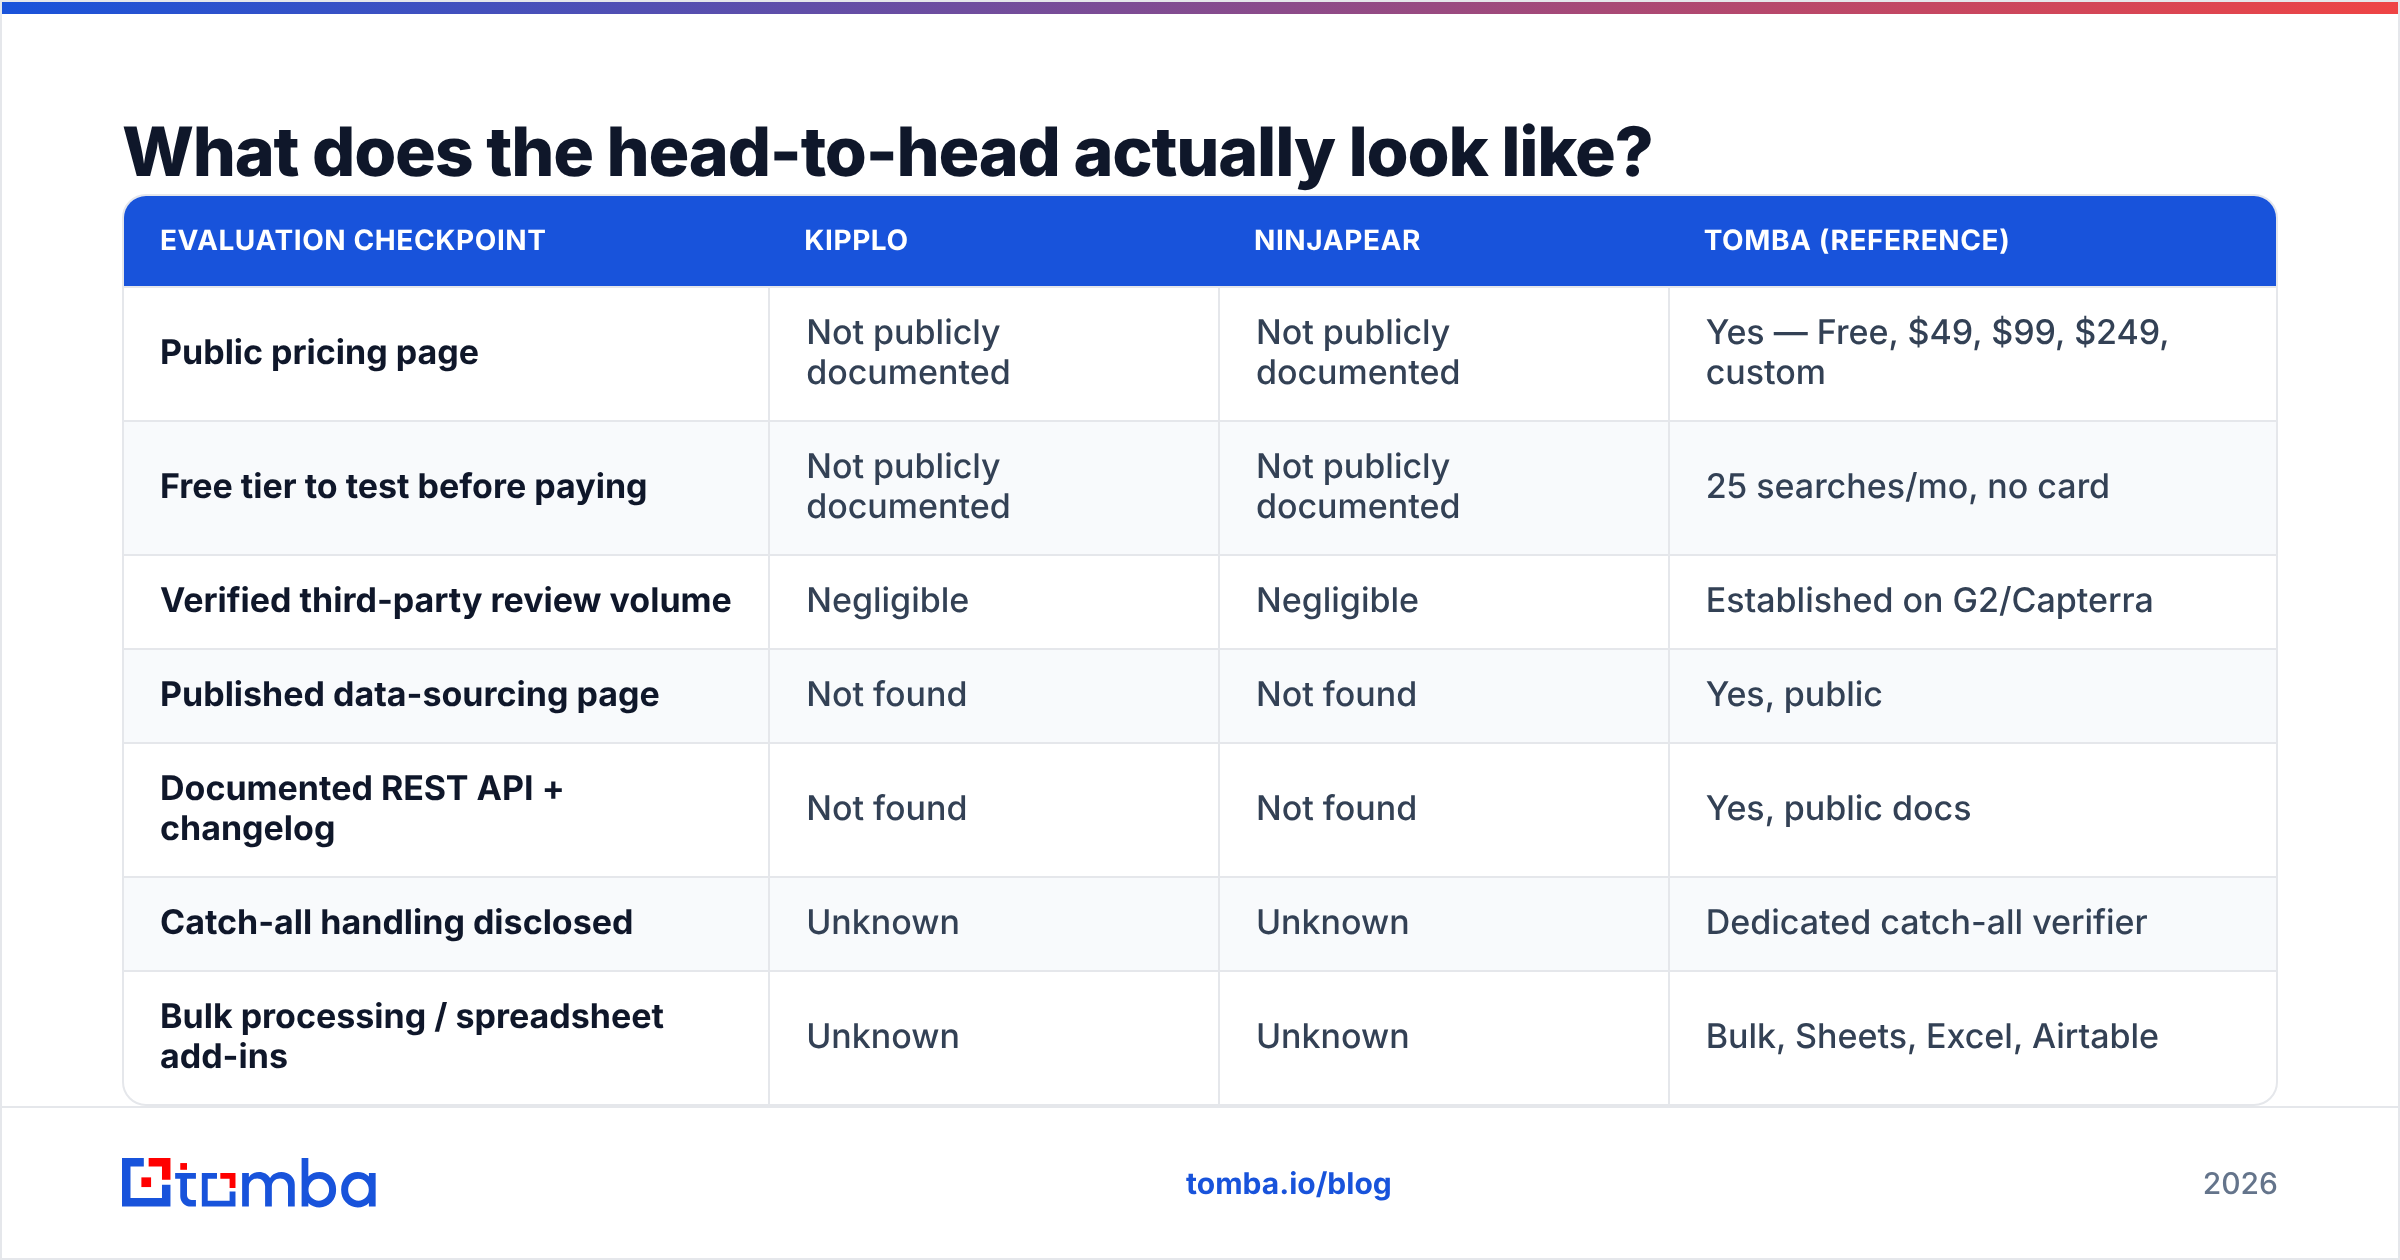The width and height of the screenshot is (2400, 1260).
Task: Select 'Catch-all handling disclosed' row label
Action: pyautogui.click(x=396, y=922)
